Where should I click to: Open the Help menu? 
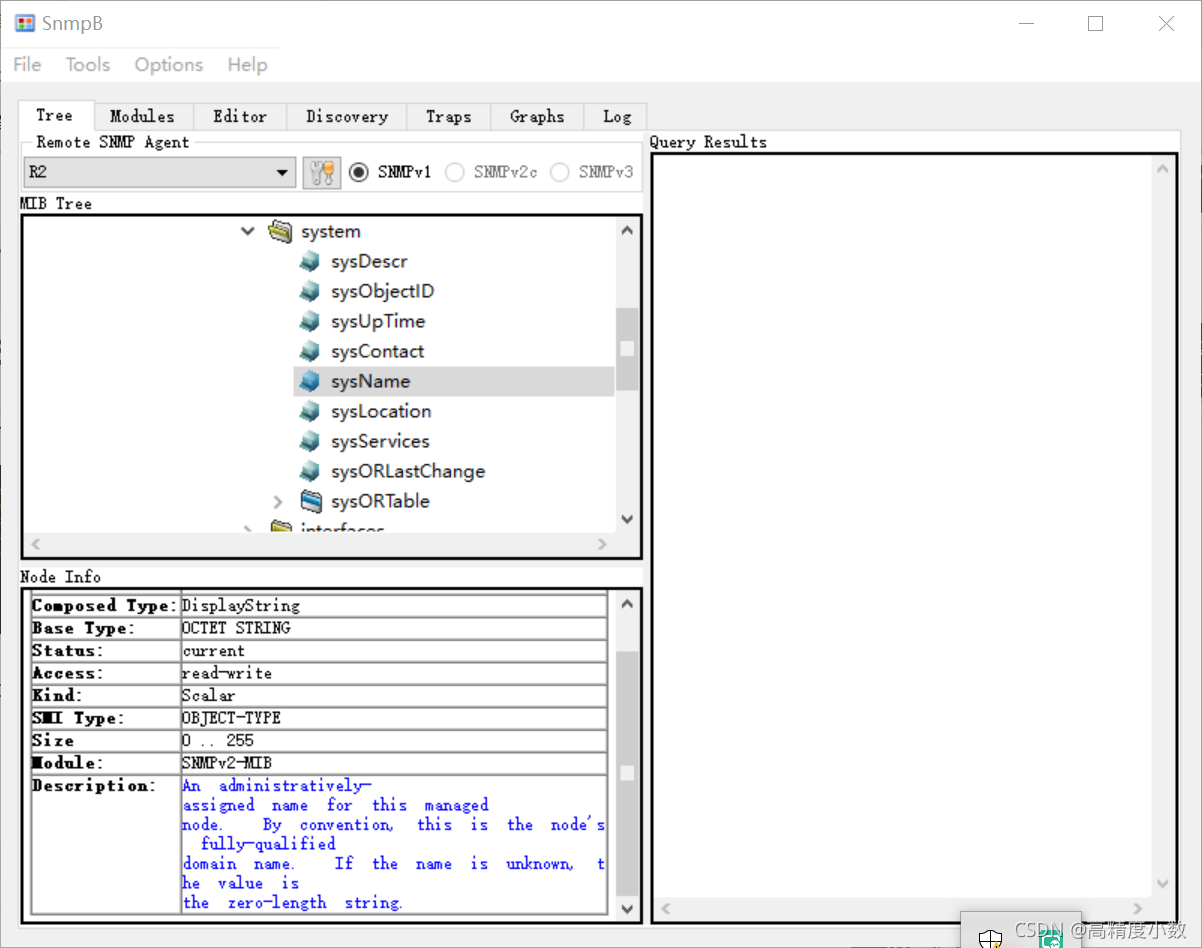pos(247,64)
